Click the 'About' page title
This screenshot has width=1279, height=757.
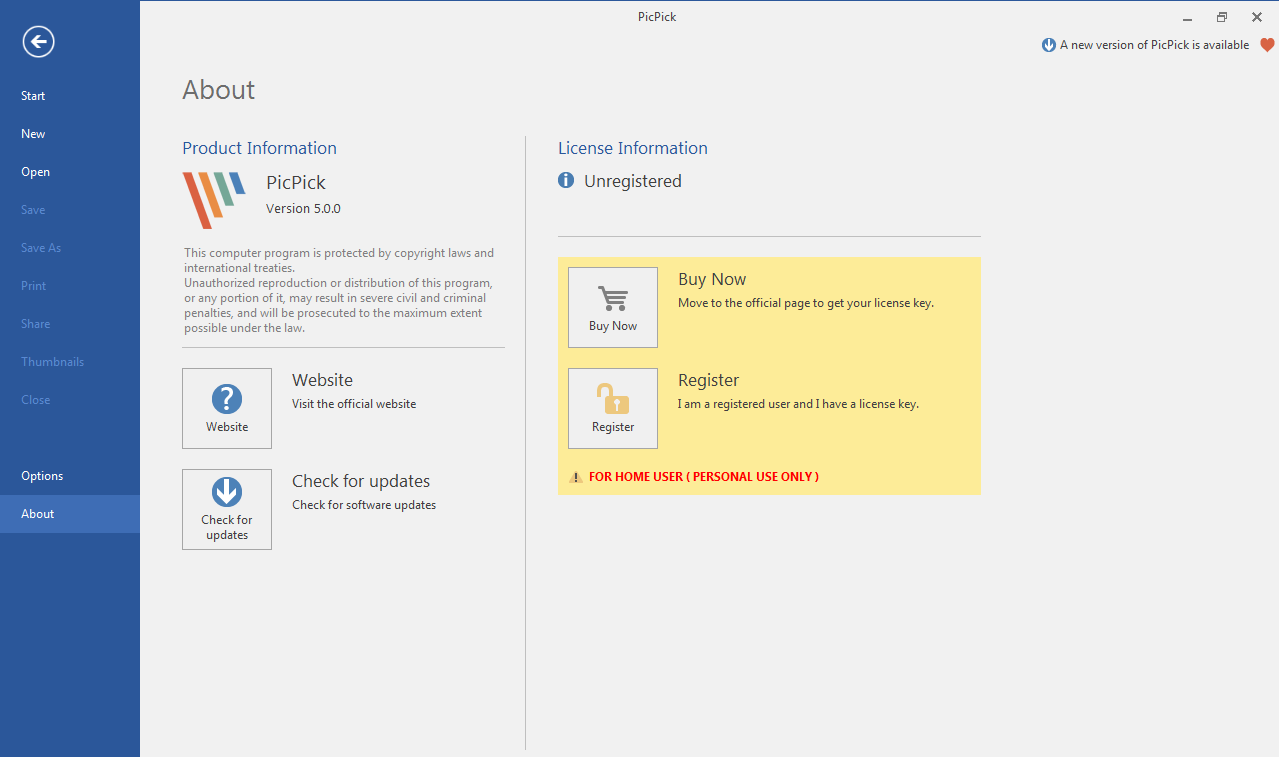pyautogui.click(x=219, y=90)
